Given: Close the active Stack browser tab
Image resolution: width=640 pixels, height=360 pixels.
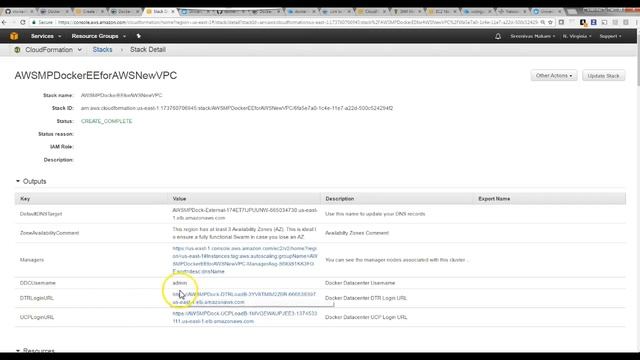Looking at the screenshot, I should [x=173, y=11].
